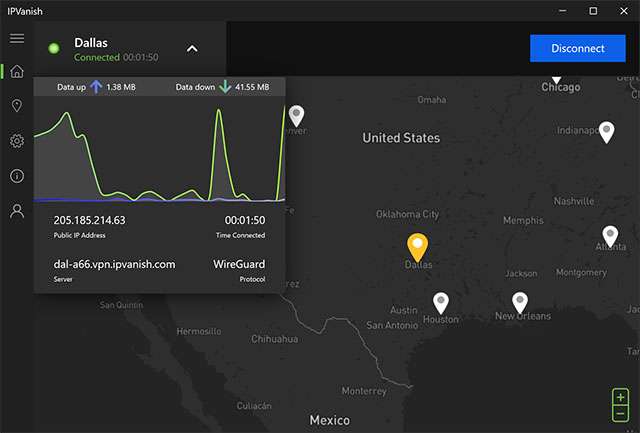Go to the Home sidebar icon
Viewport: 640px width, 433px height.
click(x=17, y=71)
